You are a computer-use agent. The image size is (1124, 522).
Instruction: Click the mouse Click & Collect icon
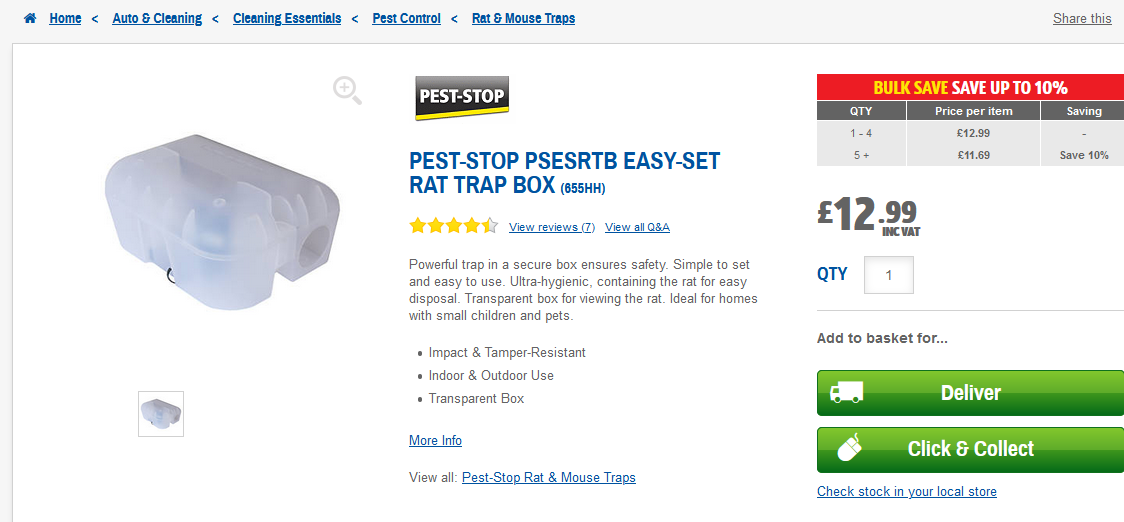coord(848,448)
